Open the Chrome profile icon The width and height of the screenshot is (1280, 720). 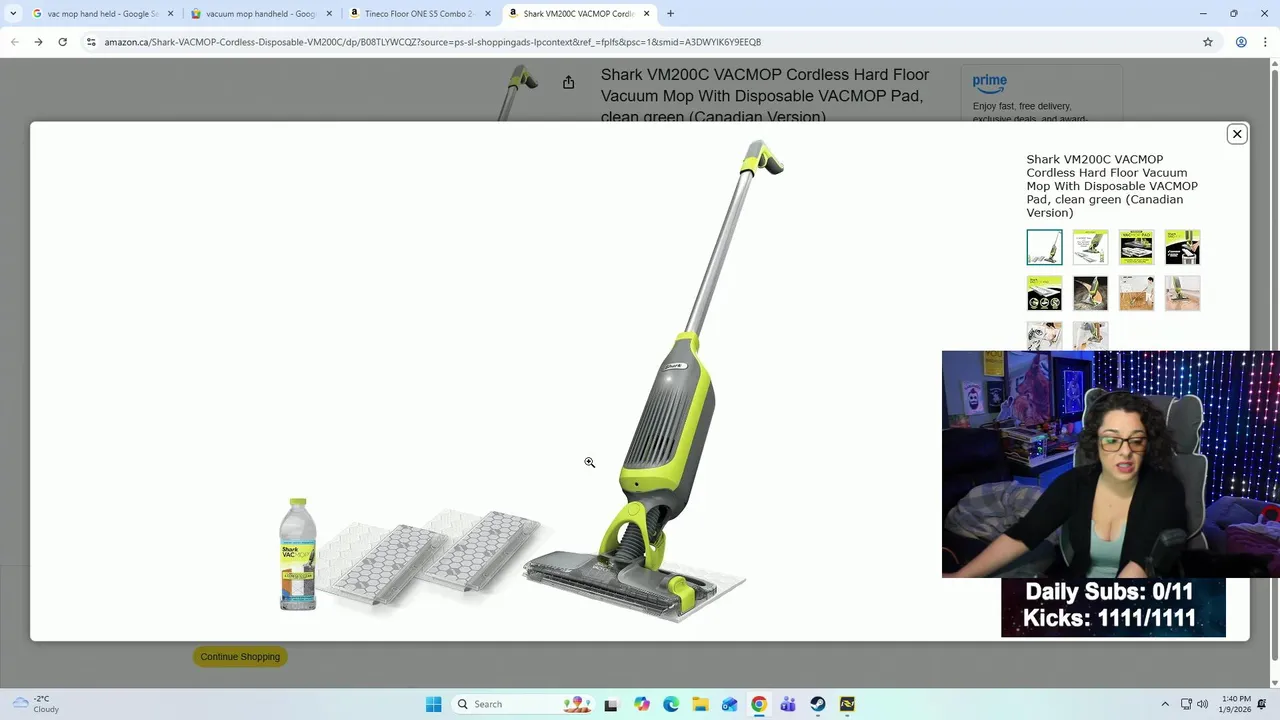[1241, 42]
